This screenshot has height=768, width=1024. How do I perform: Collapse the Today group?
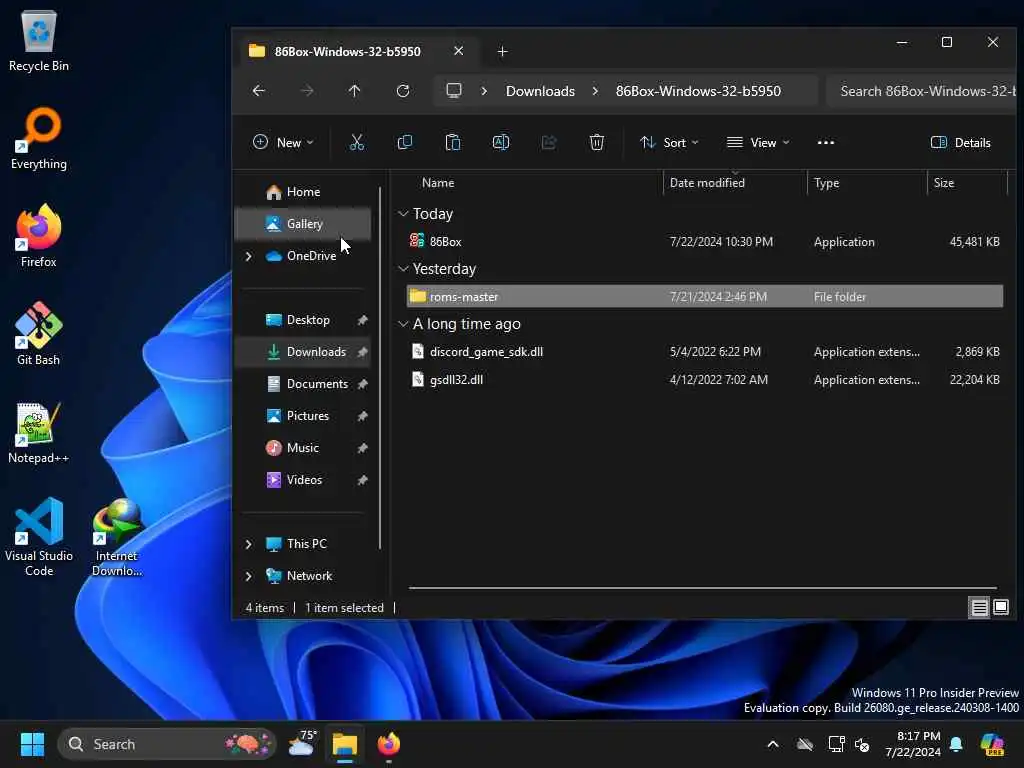coord(403,214)
